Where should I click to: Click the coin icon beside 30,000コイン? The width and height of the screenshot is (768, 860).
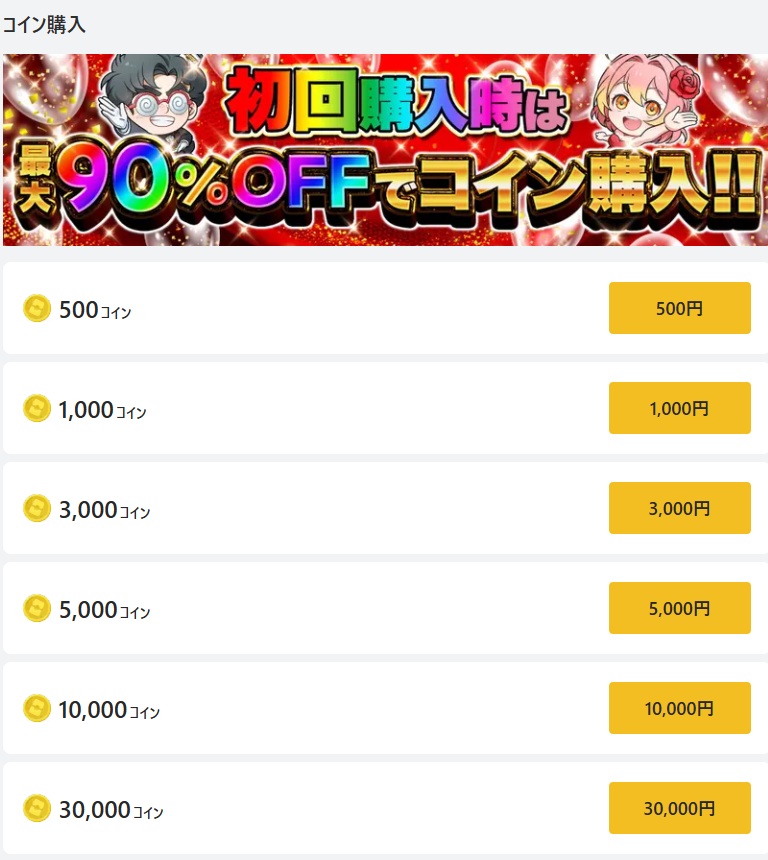(37, 808)
